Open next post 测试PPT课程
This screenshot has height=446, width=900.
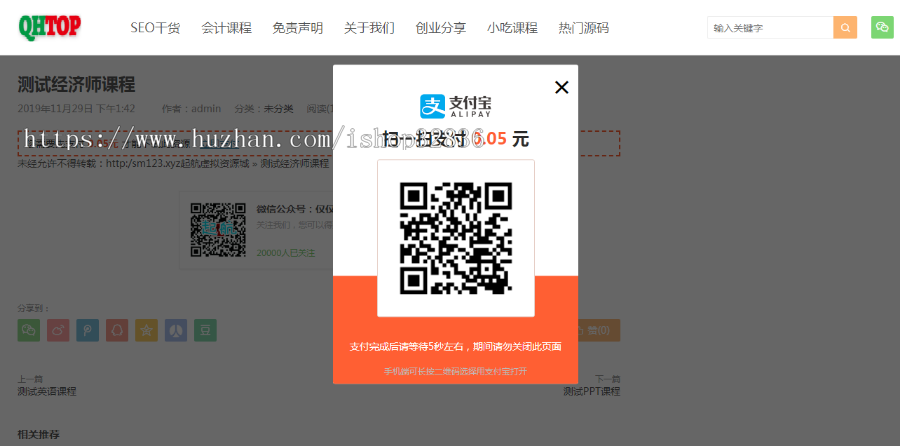[591, 391]
